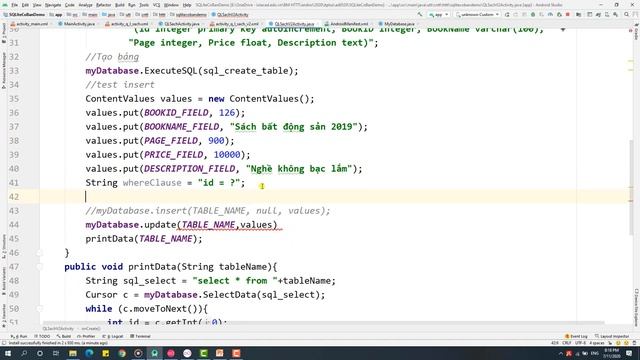The width and height of the screenshot is (640, 360).
Task: Open the Build Variants side panel
Action: point(4,281)
